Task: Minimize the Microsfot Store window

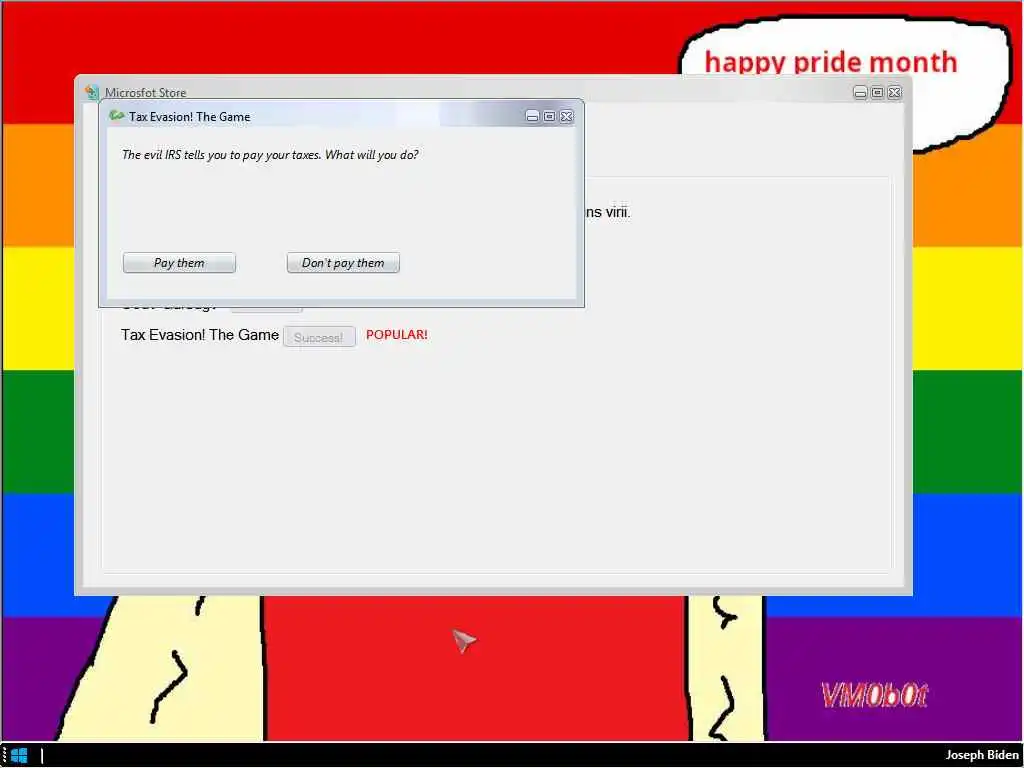Action: (x=860, y=93)
